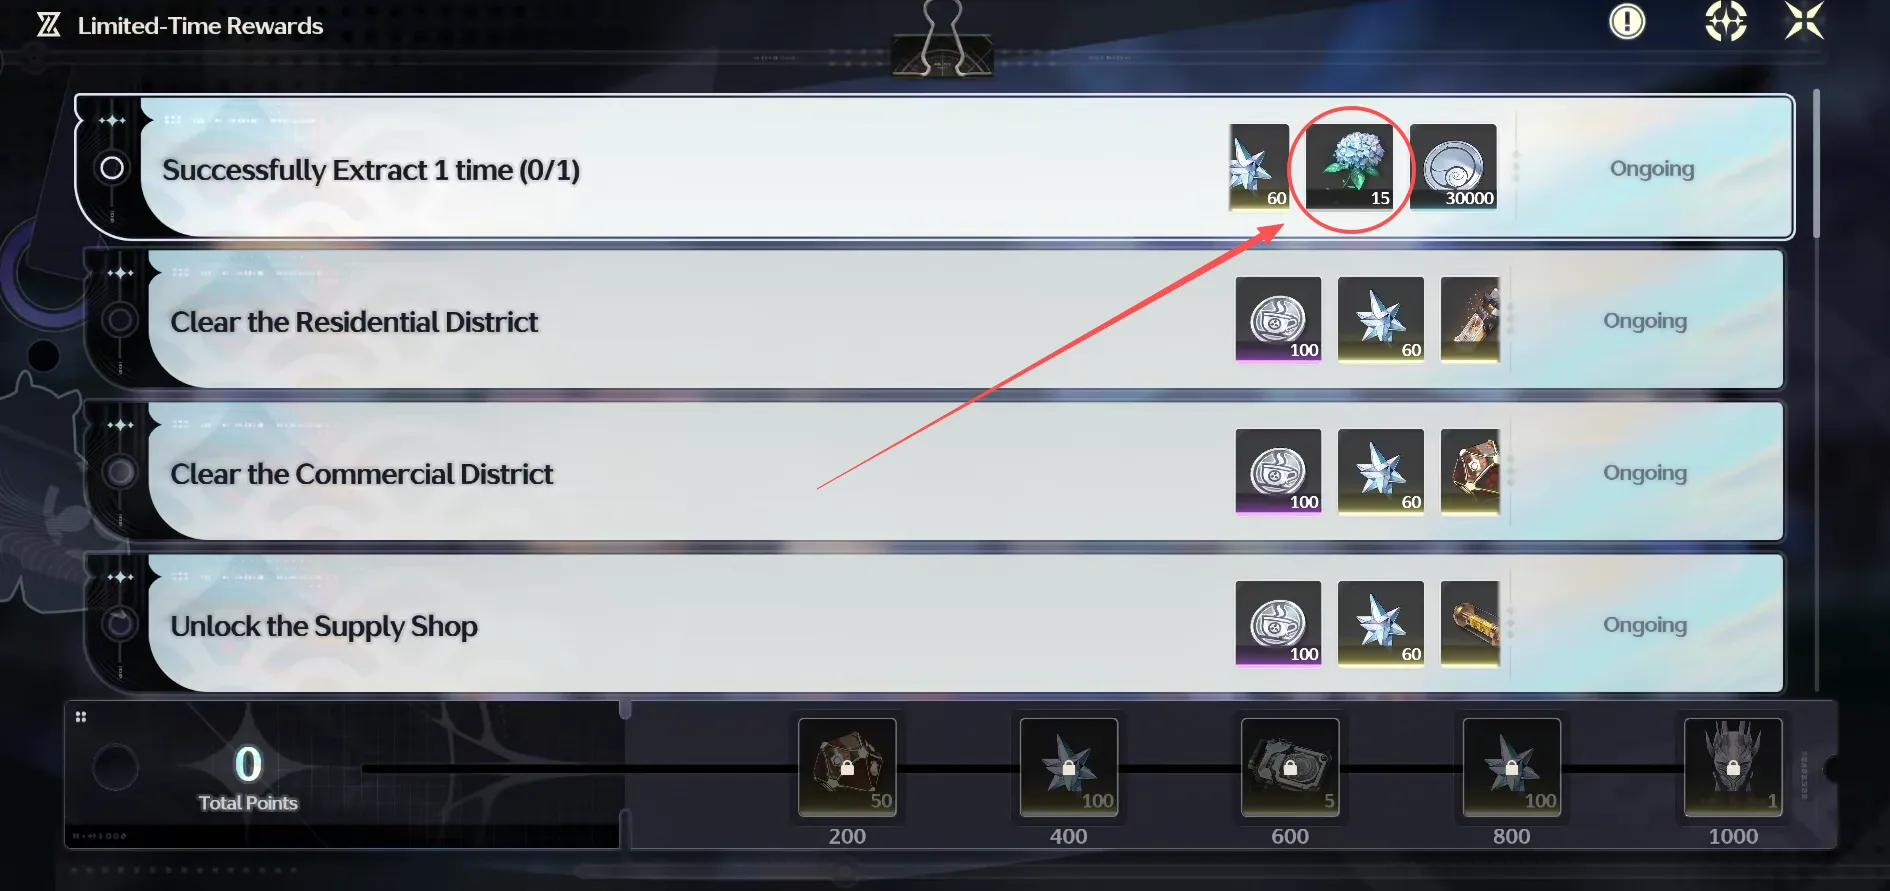Select the radio circle beside Unlock the Supply Shop

pos(120,624)
